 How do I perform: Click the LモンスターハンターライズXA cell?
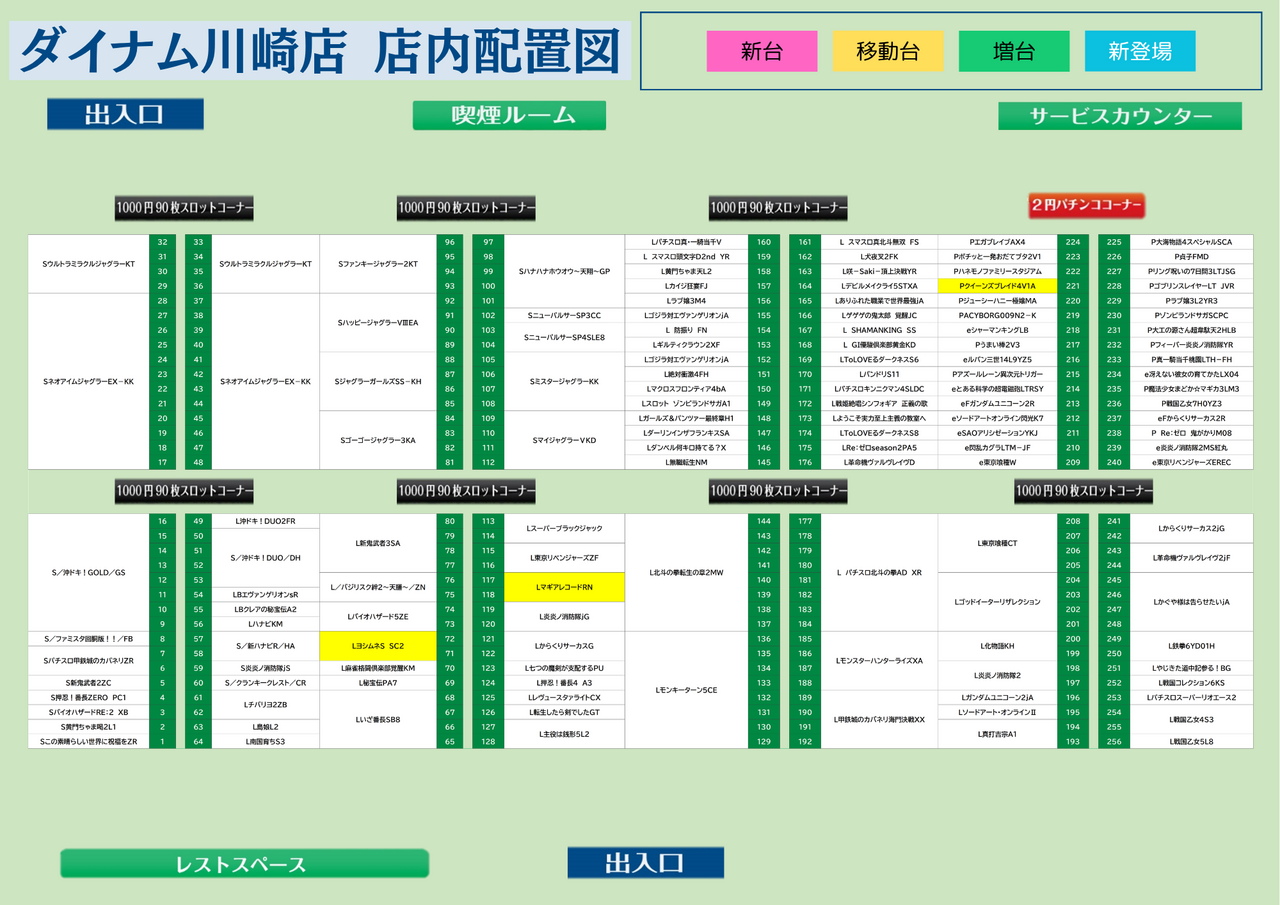click(x=879, y=660)
